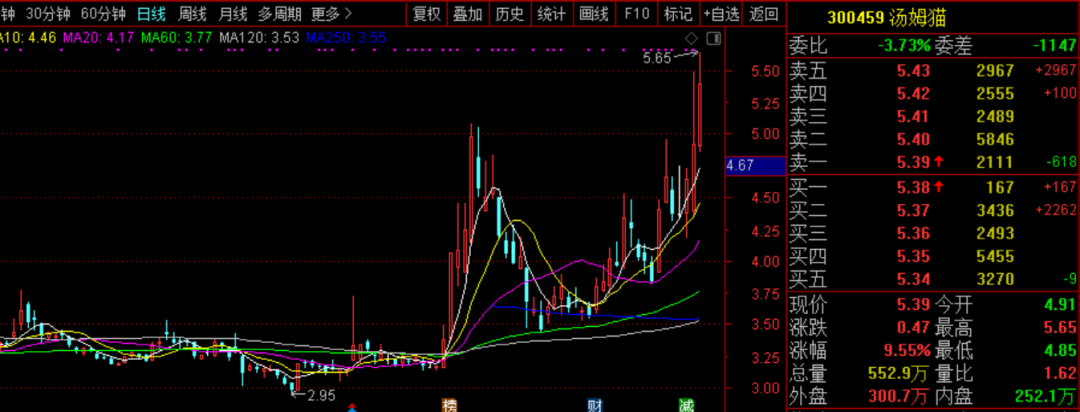The height and width of the screenshot is (412, 1080).
Task: Click the 5.65 high price annotation
Action: 657,59
